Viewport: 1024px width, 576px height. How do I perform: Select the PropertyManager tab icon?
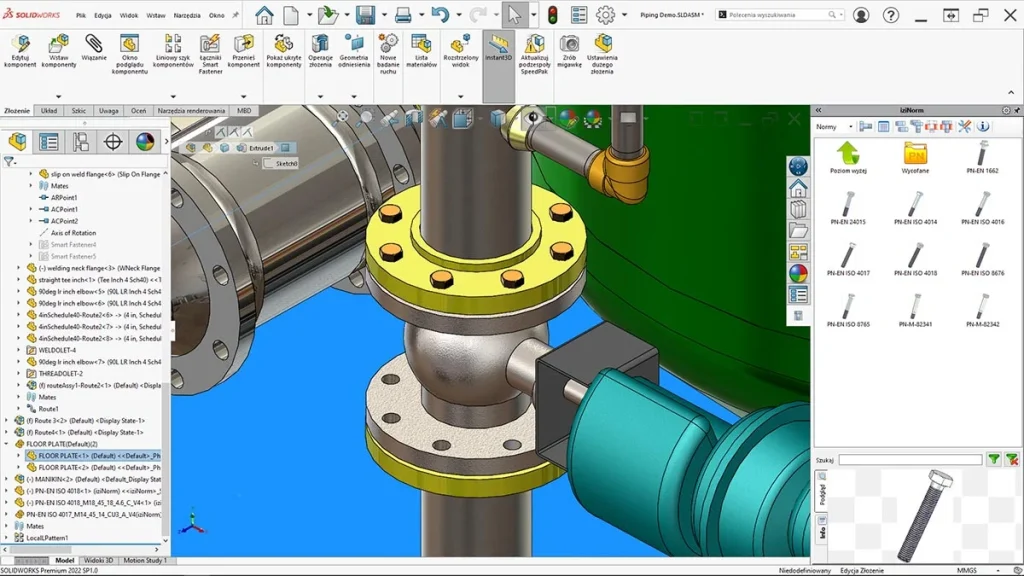click(x=49, y=142)
